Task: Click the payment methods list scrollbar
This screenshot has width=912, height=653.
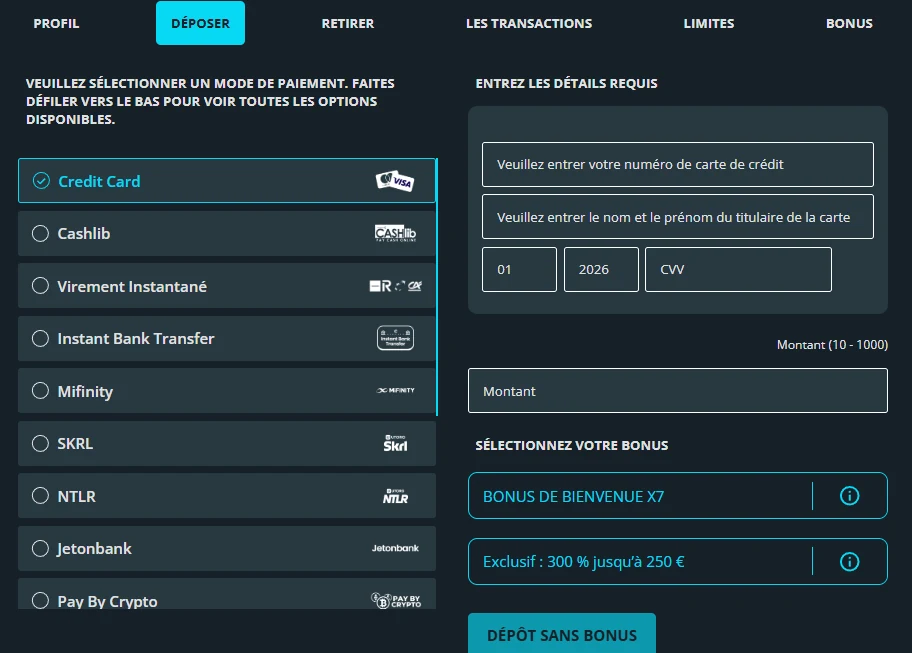Action: tap(437, 287)
